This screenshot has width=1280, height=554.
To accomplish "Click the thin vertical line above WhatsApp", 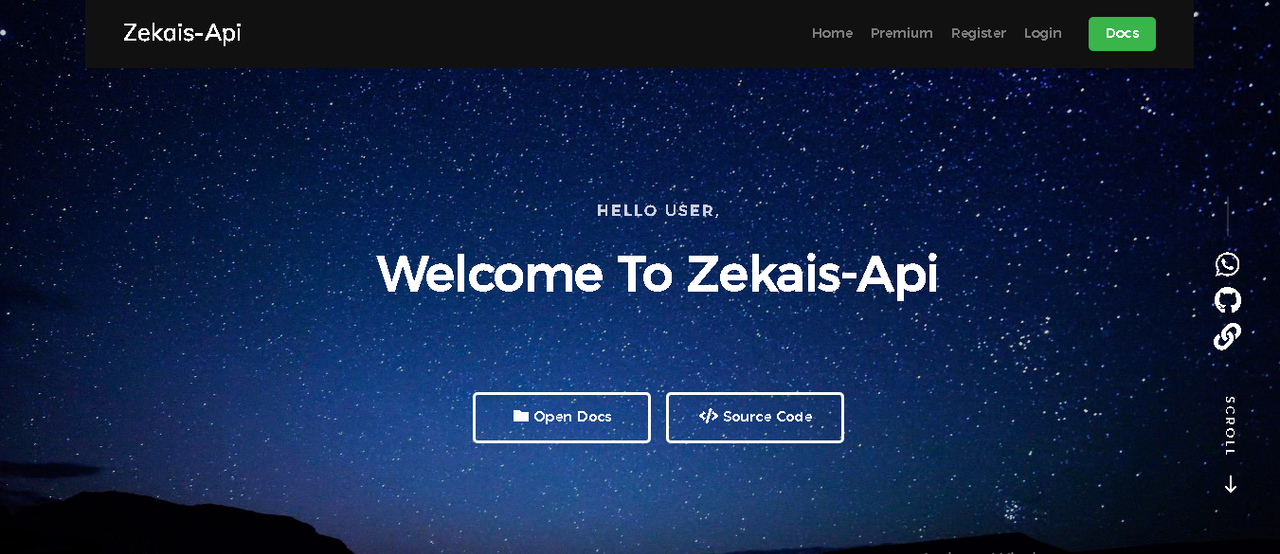I will [1227, 217].
